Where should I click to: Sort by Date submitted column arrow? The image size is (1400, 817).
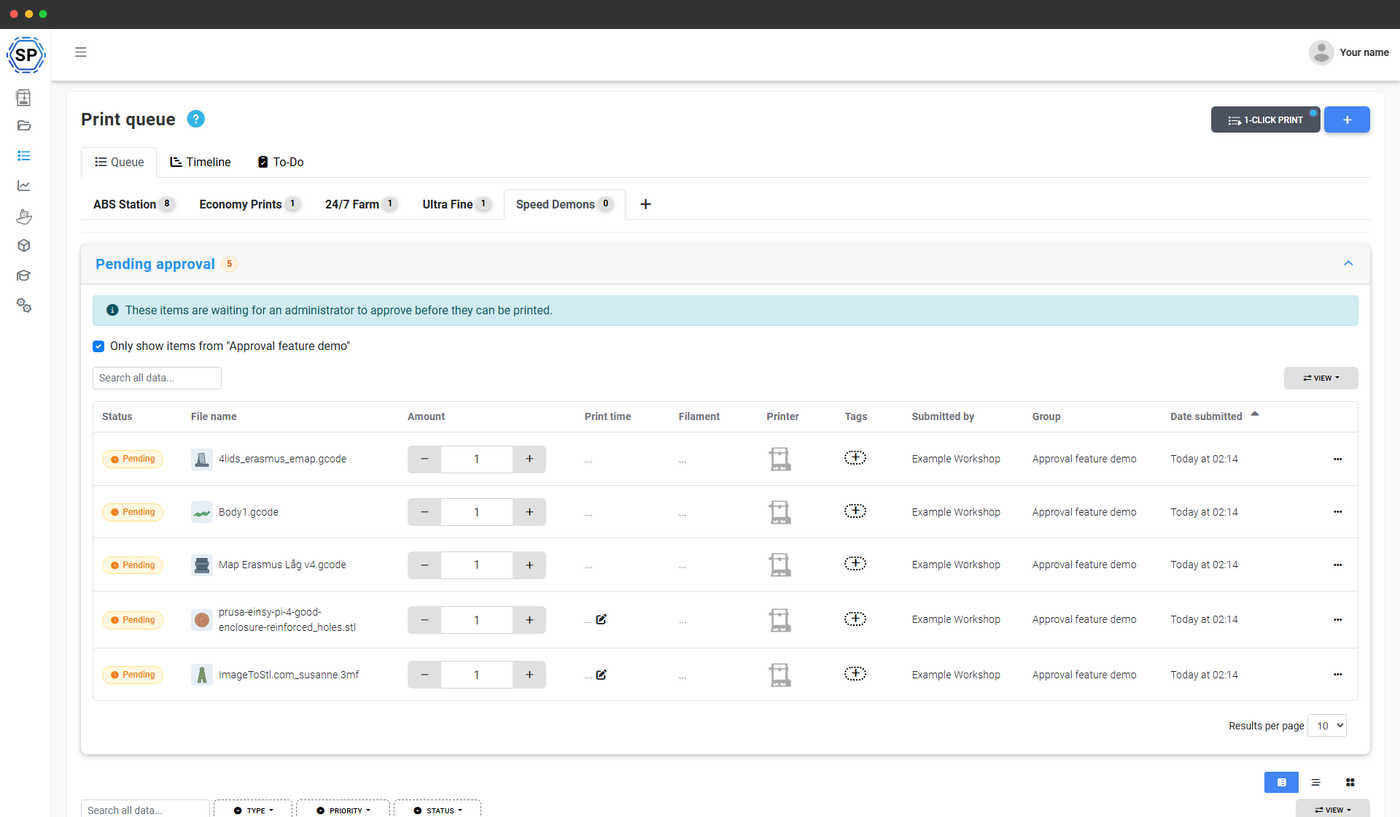1255,415
